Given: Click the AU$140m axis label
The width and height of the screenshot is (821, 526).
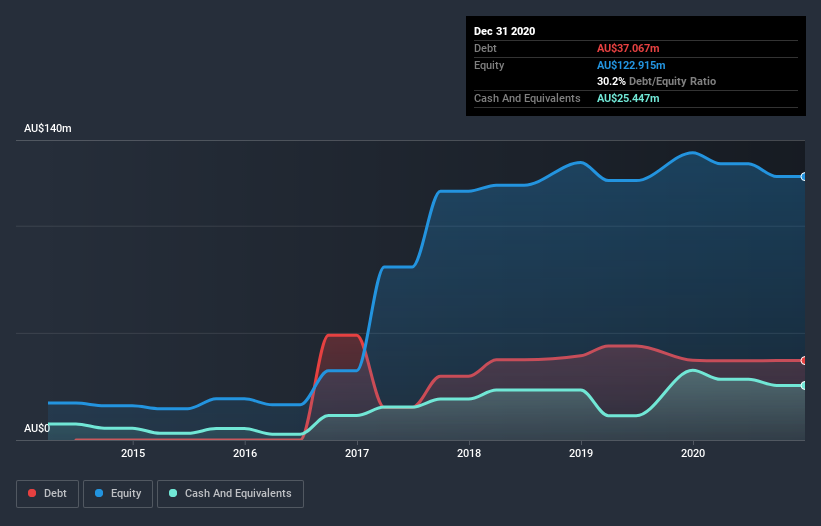Looking at the screenshot, I should [48, 128].
